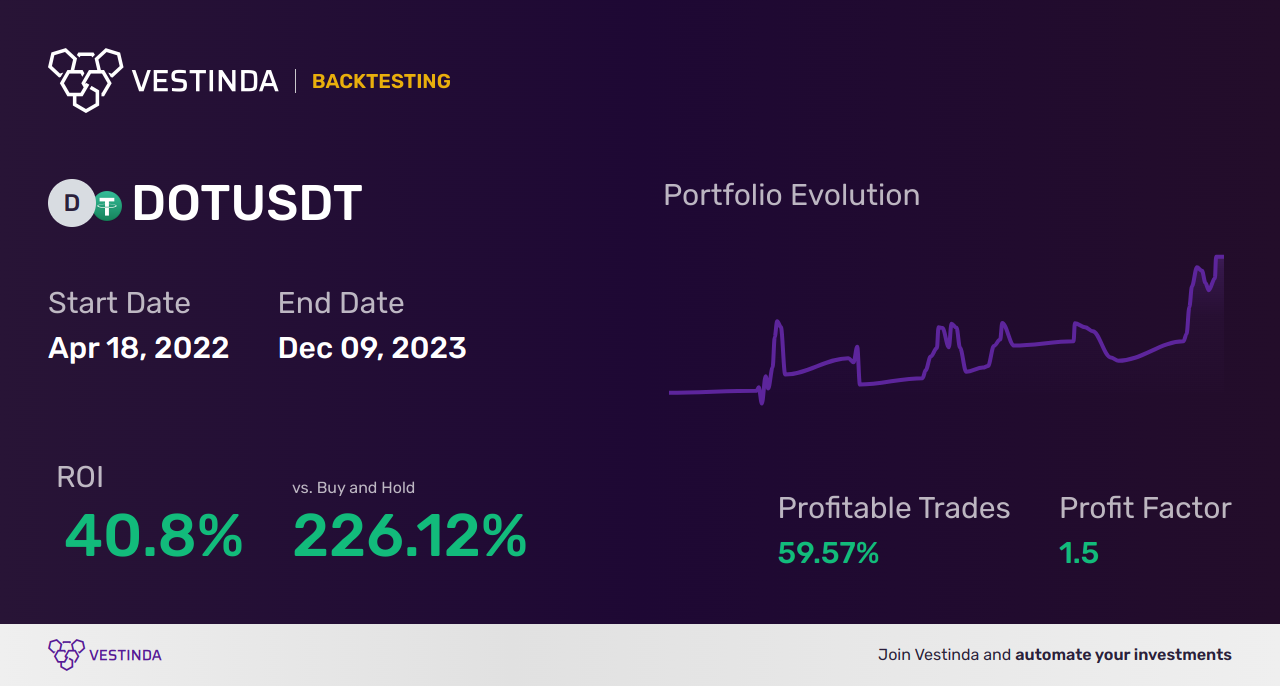This screenshot has height=686, width=1280.
Task: Click the End Date label
Action: point(341,303)
